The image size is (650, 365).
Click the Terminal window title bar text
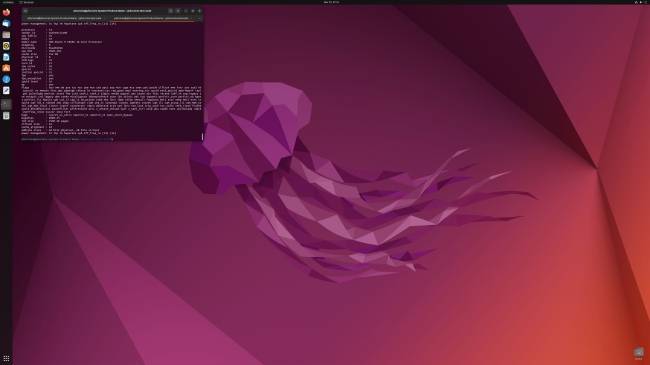pos(112,11)
